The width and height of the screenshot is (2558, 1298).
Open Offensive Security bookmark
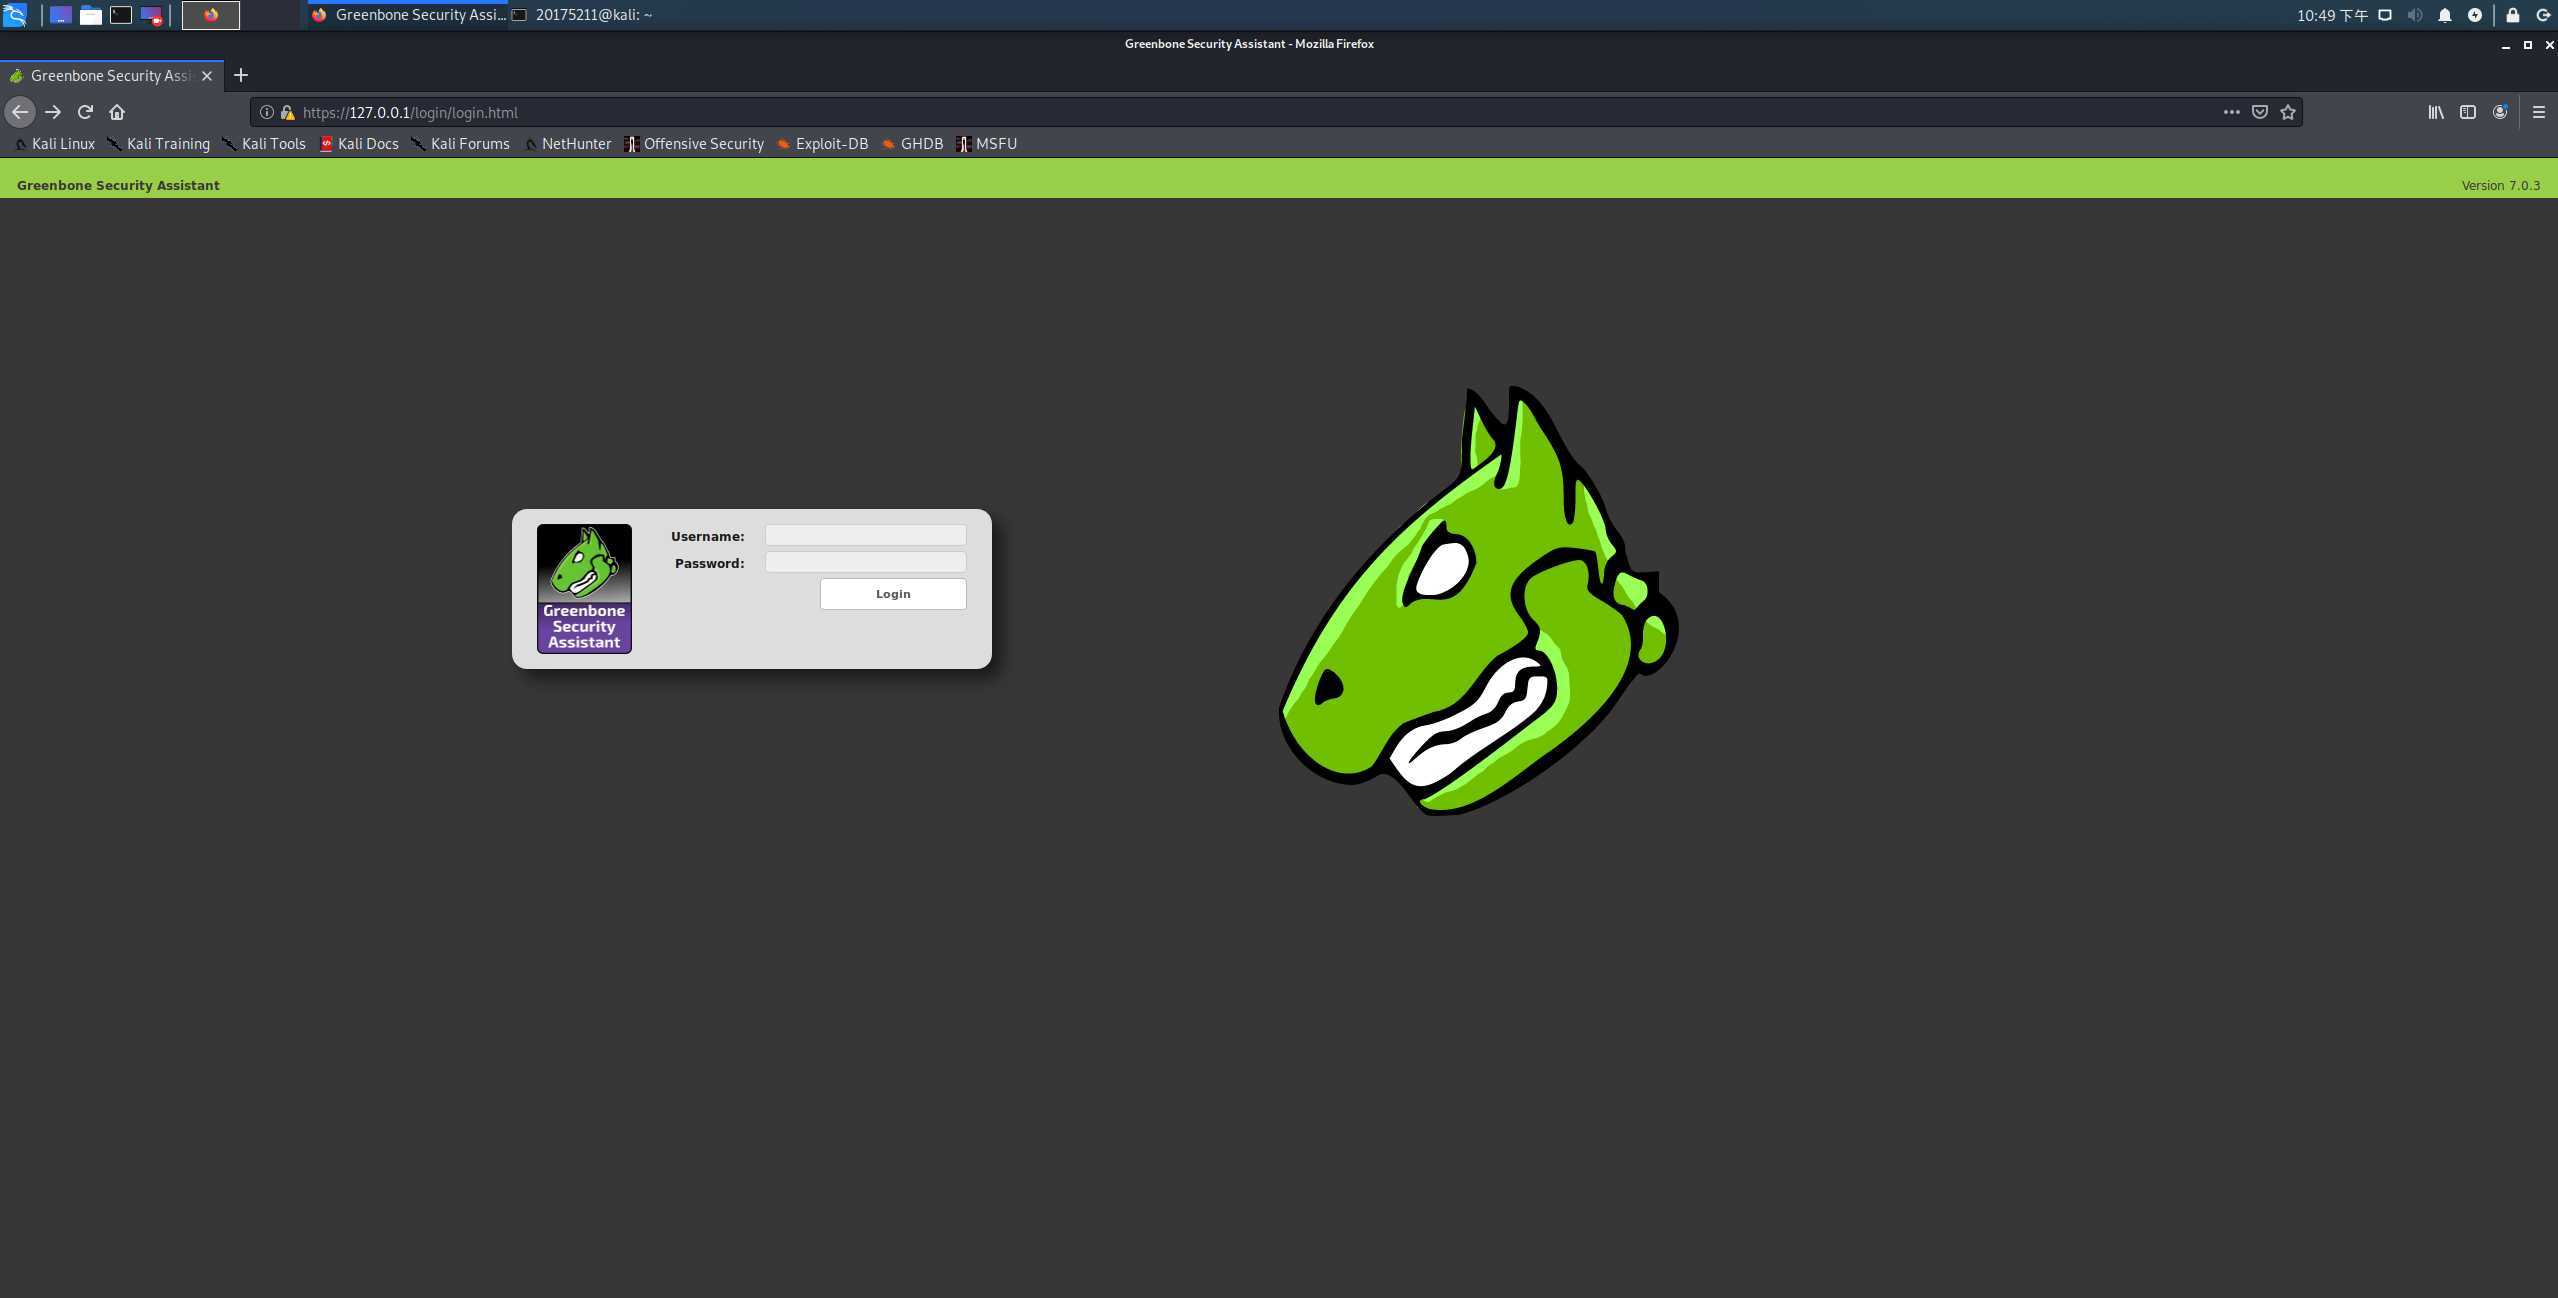[x=694, y=144]
